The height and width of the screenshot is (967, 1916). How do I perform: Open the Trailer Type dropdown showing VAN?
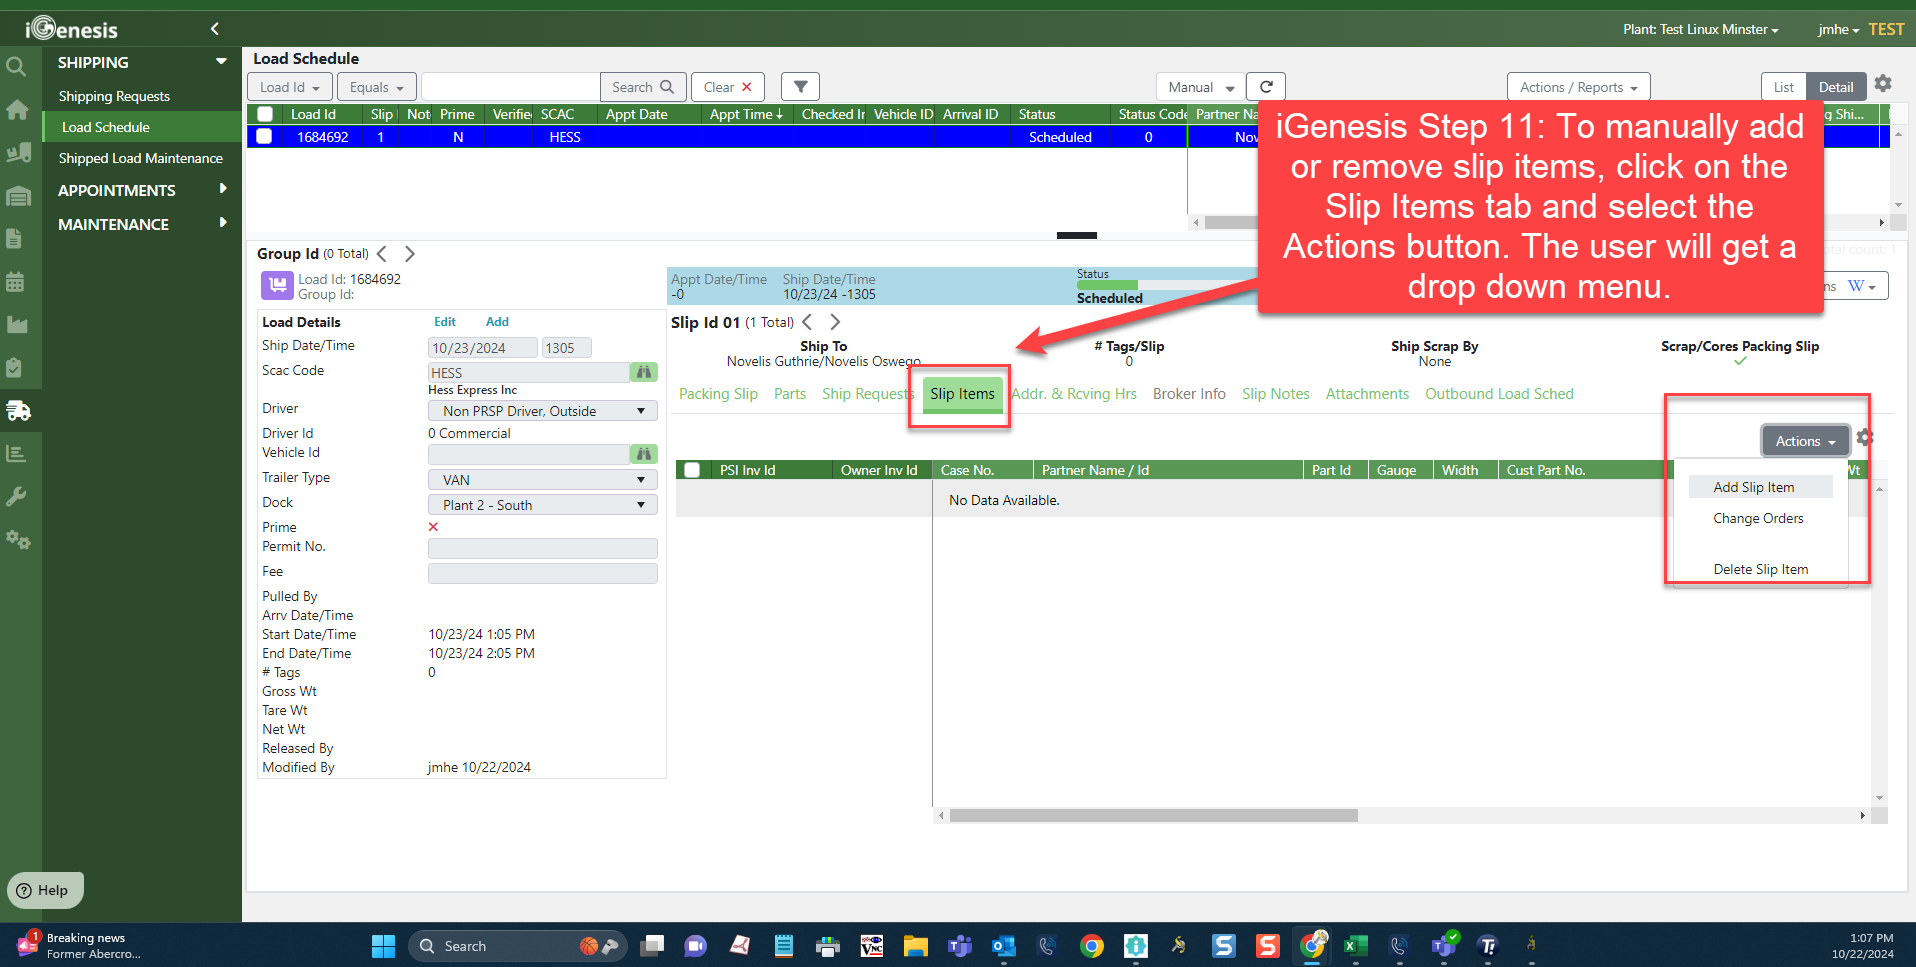tap(542, 480)
